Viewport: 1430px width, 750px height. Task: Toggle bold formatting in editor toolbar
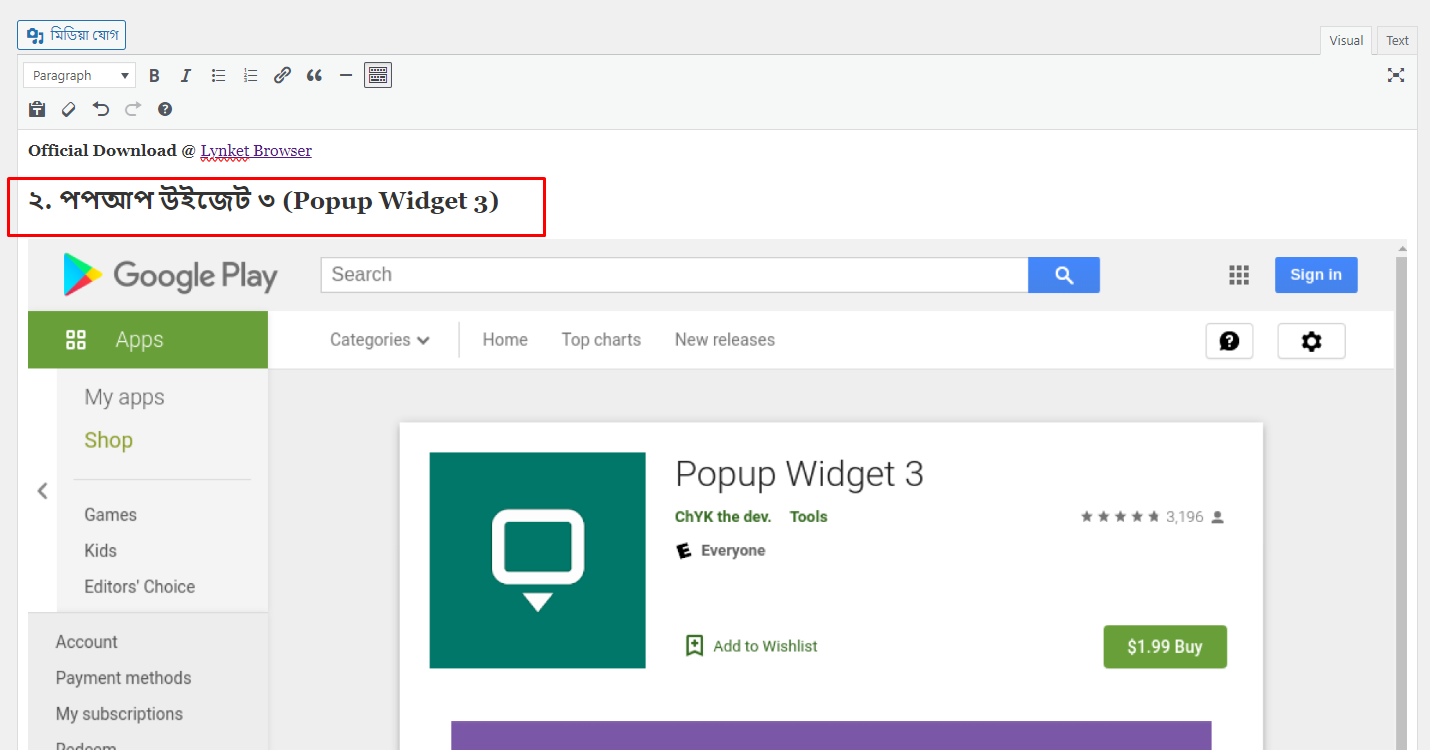click(154, 75)
